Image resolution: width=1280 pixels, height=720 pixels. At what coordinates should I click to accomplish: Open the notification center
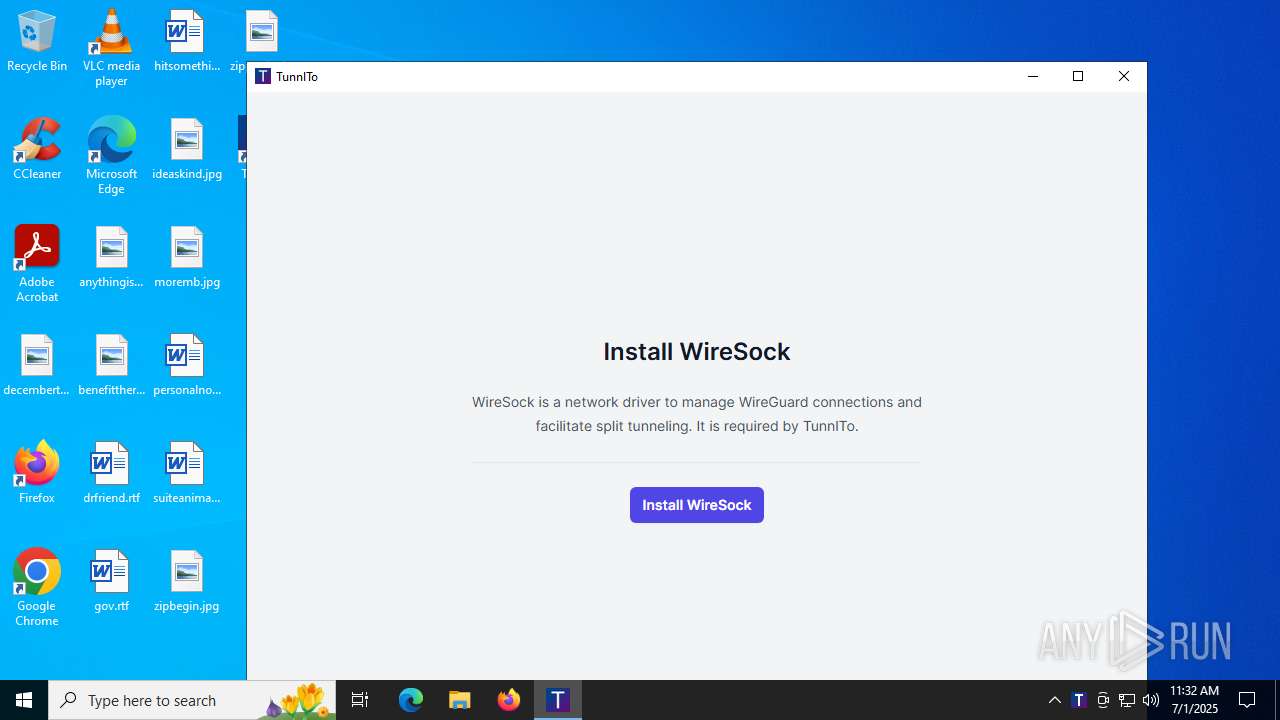1247,700
